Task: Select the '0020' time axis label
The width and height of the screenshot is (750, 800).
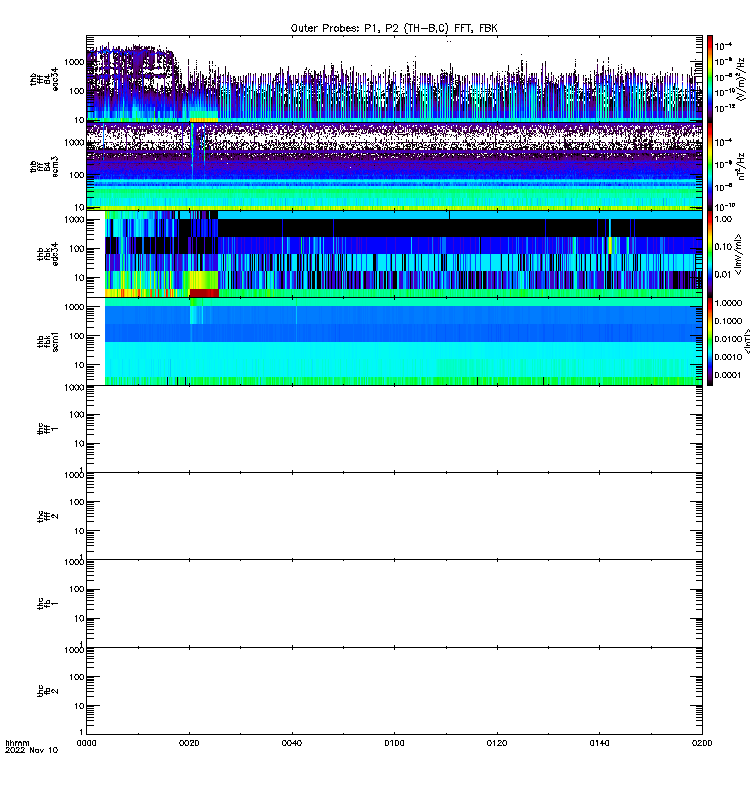Action: [189, 743]
